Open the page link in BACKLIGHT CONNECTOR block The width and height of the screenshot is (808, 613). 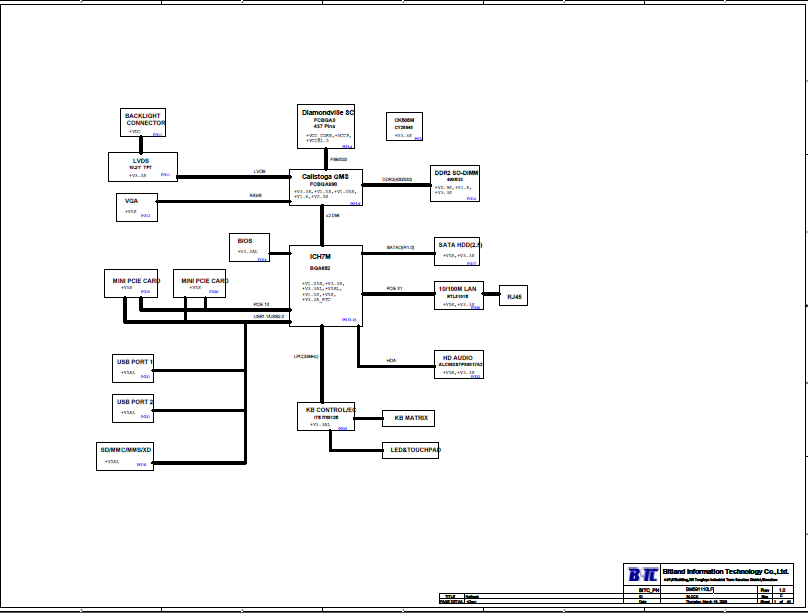pos(158,134)
